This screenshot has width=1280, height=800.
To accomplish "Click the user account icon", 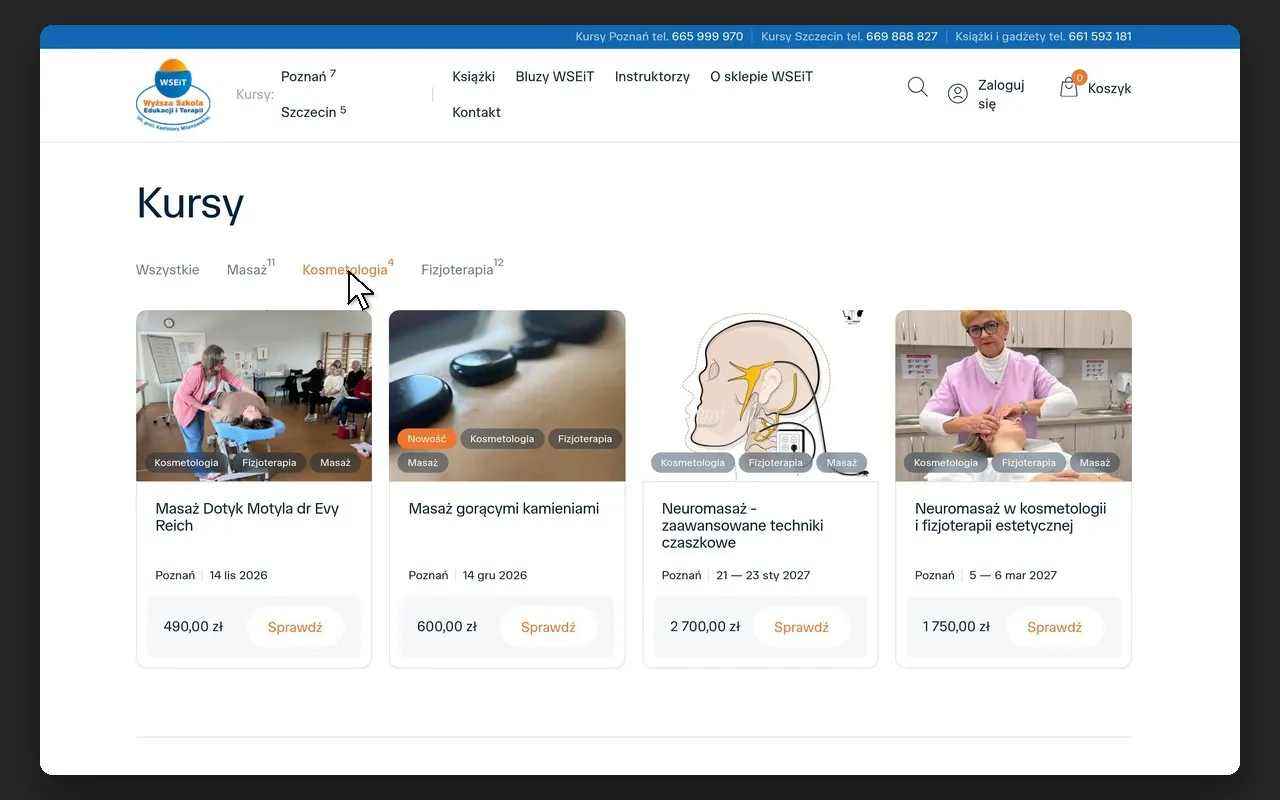I will [957, 94].
